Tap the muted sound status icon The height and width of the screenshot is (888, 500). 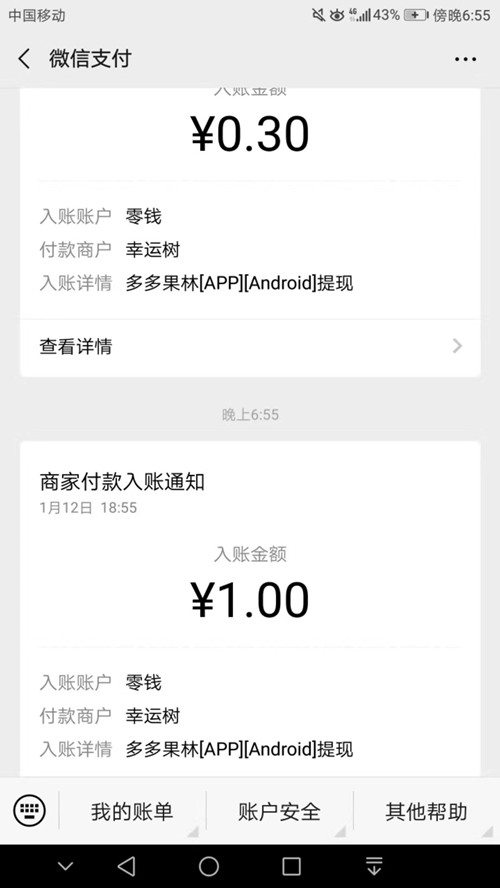pyautogui.click(x=319, y=15)
